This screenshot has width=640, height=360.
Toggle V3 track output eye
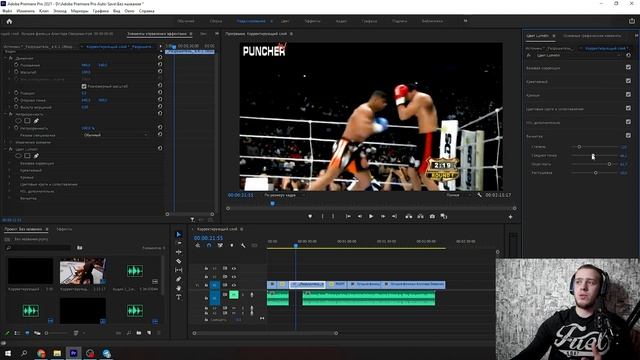(x=234, y=268)
